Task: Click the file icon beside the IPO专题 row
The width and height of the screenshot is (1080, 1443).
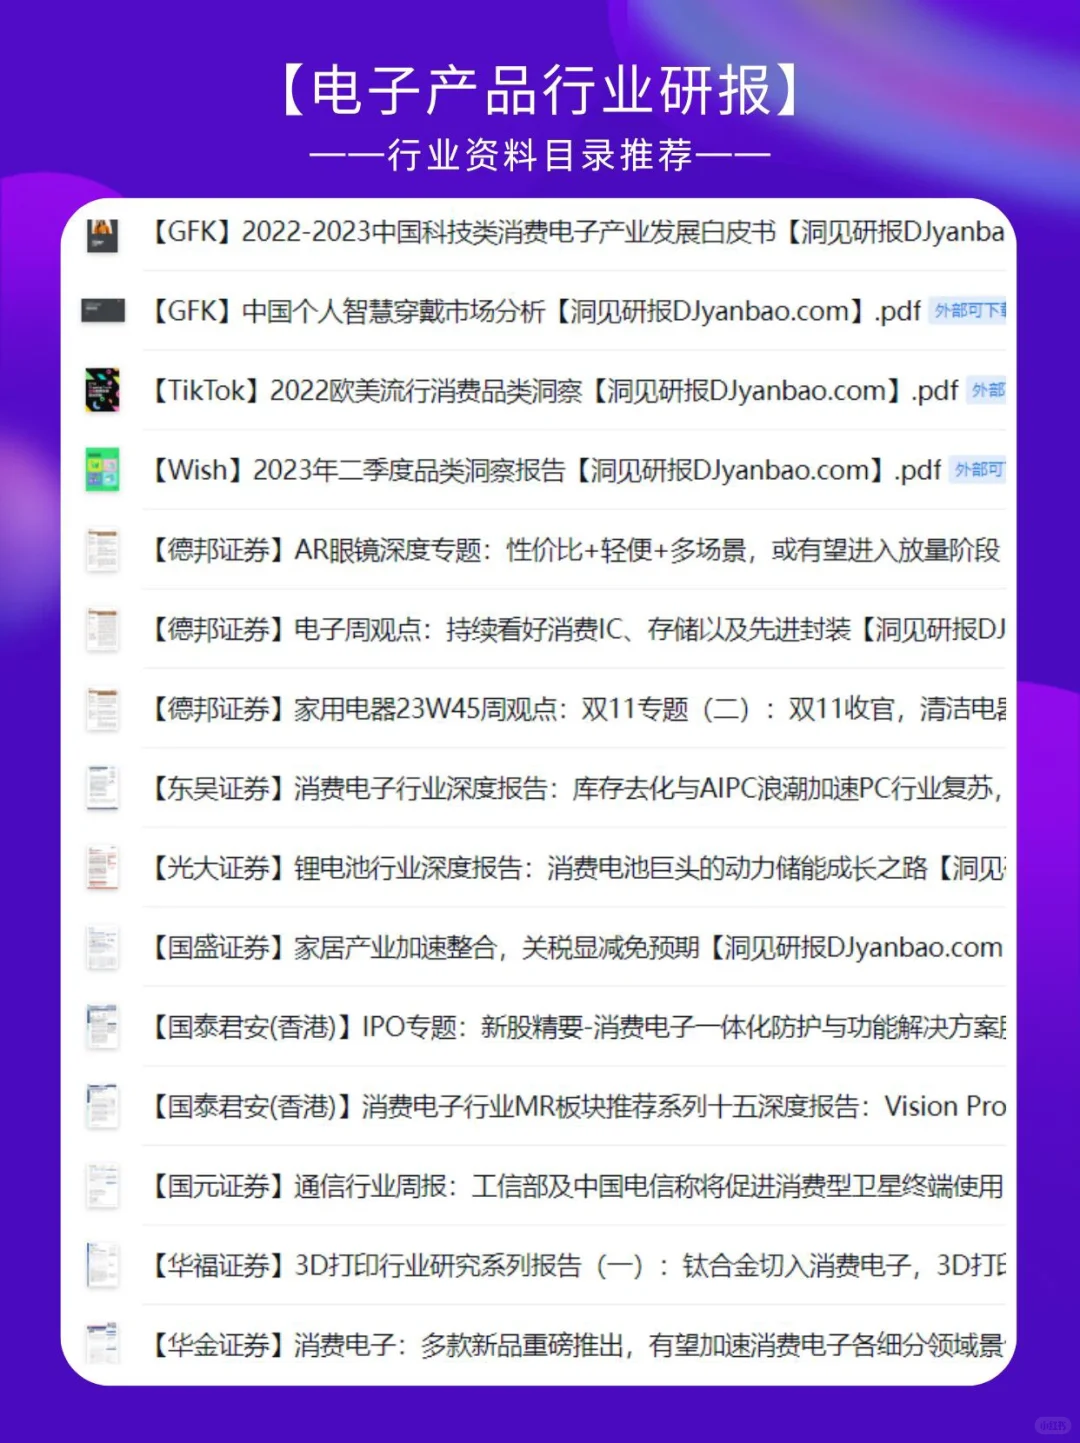Action: 102,1027
